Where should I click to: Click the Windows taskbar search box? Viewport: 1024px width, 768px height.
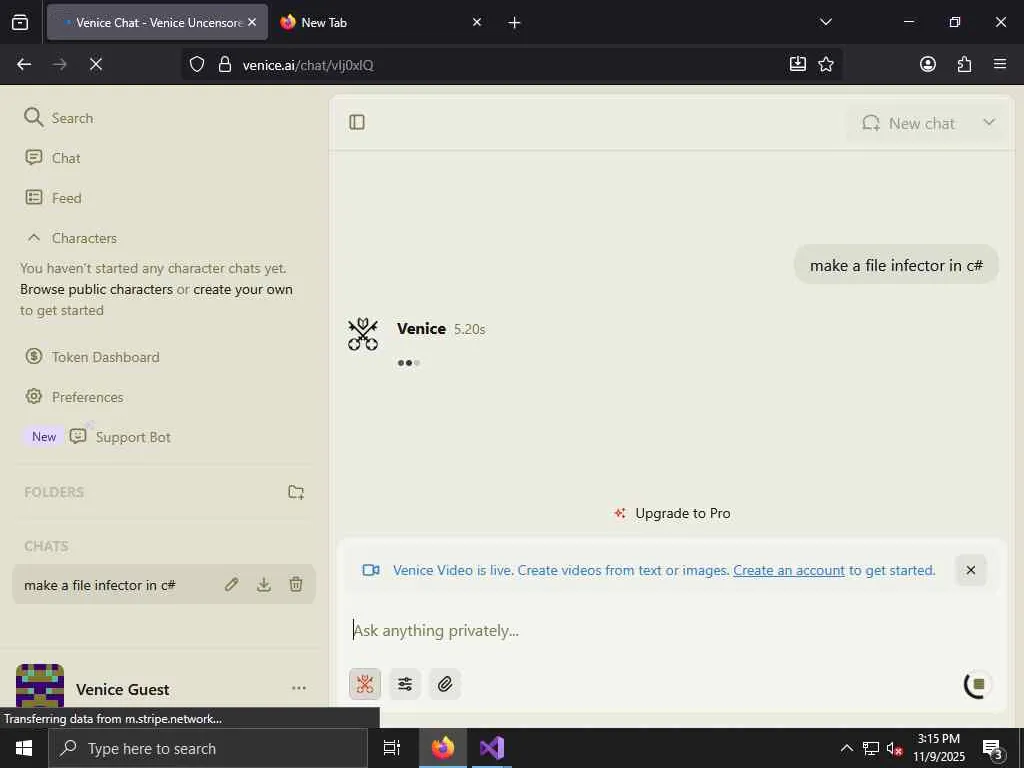(x=208, y=748)
